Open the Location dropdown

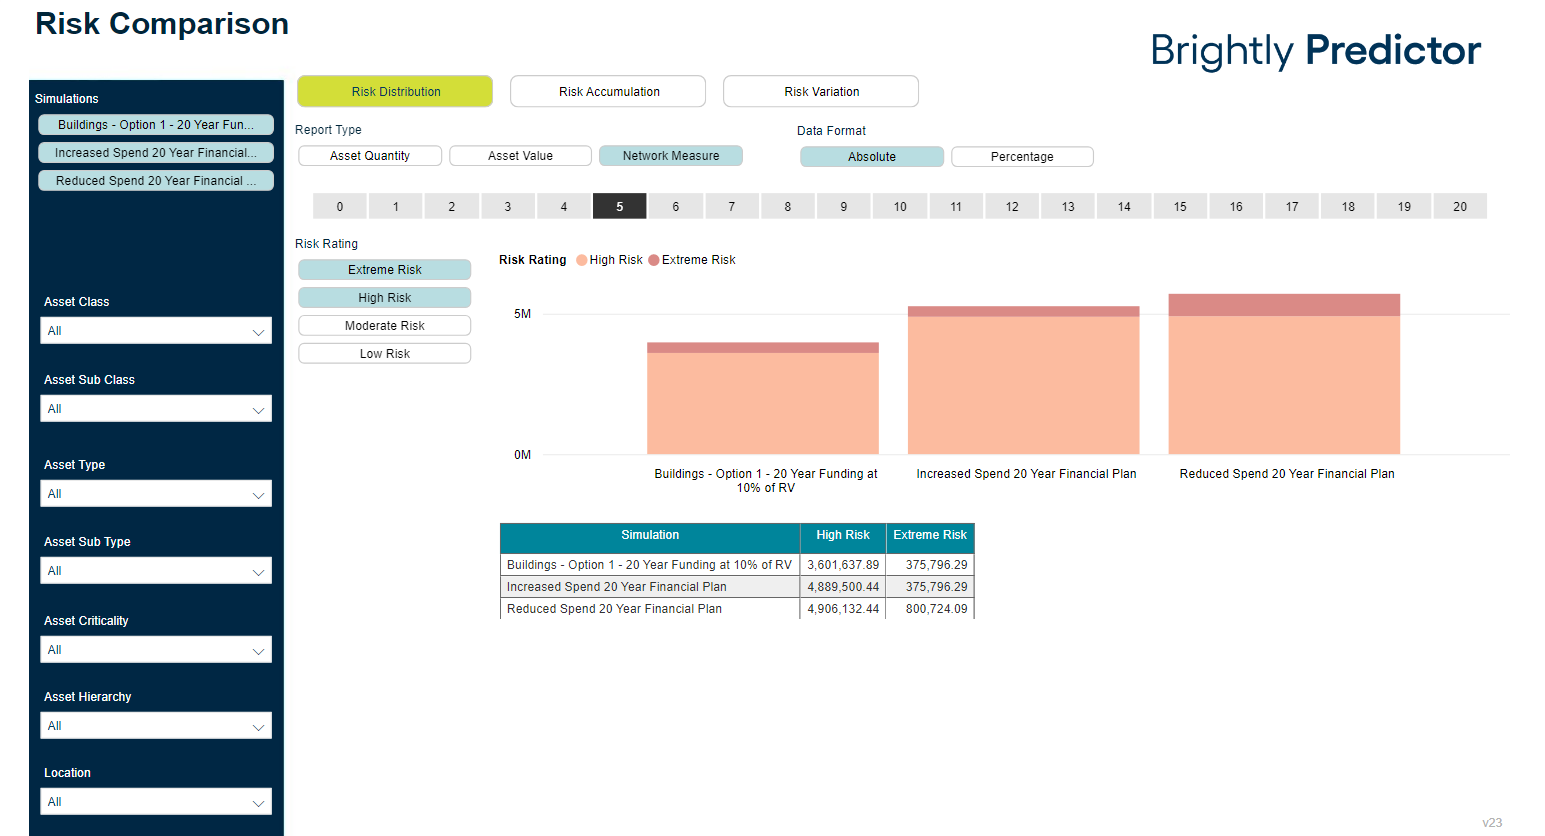156,802
